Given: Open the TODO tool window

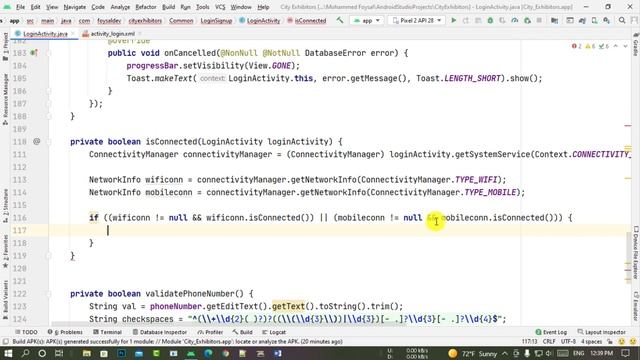Looking at the screenshot, I should [x=26, y=332].
